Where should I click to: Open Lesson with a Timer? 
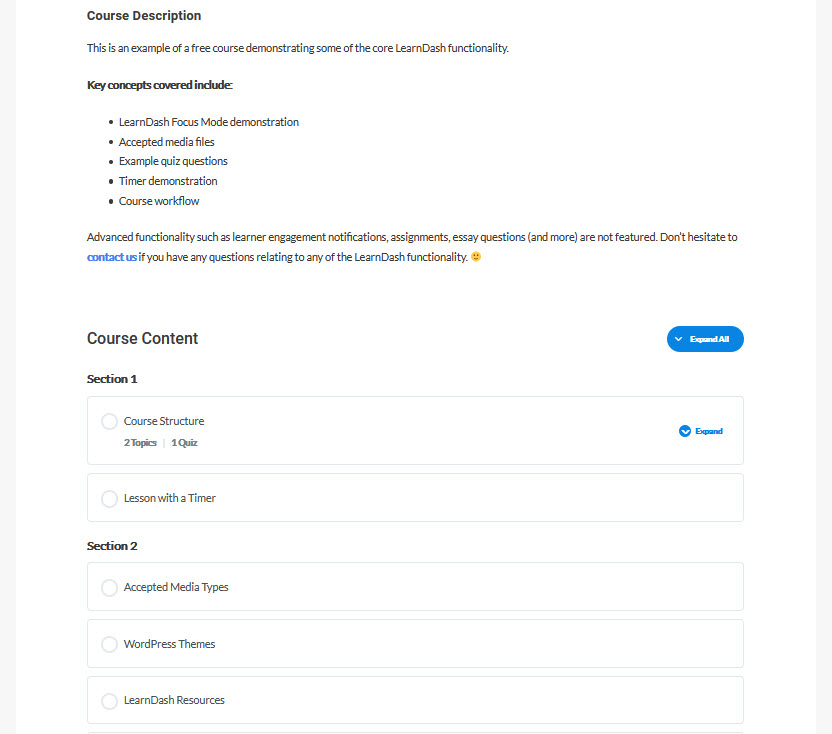point(170,498)
